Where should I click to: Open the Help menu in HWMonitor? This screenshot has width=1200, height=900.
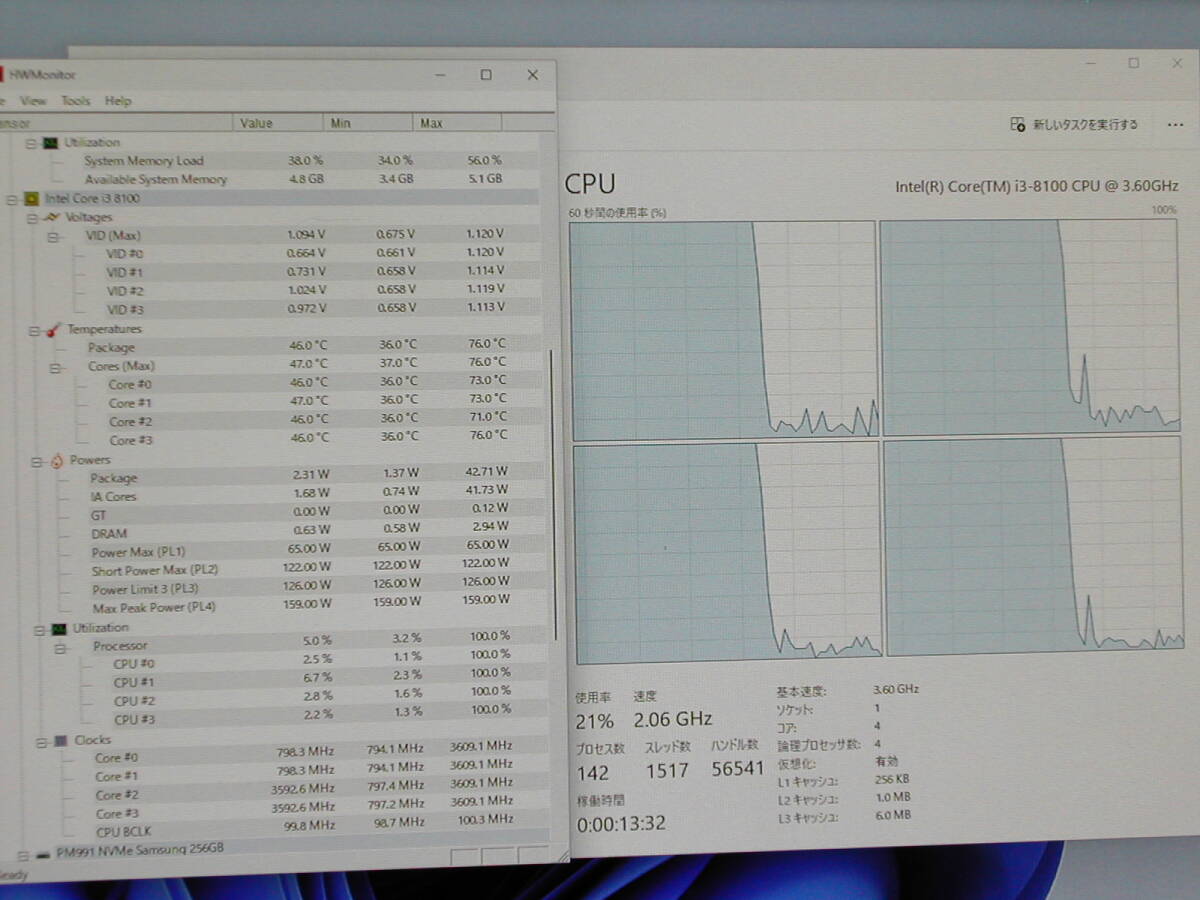click(x=118, y=101)
